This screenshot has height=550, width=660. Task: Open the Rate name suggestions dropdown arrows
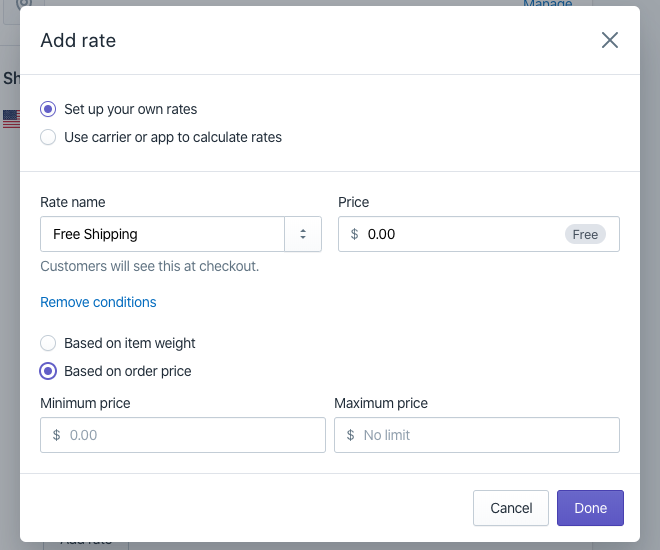point(303,234)
